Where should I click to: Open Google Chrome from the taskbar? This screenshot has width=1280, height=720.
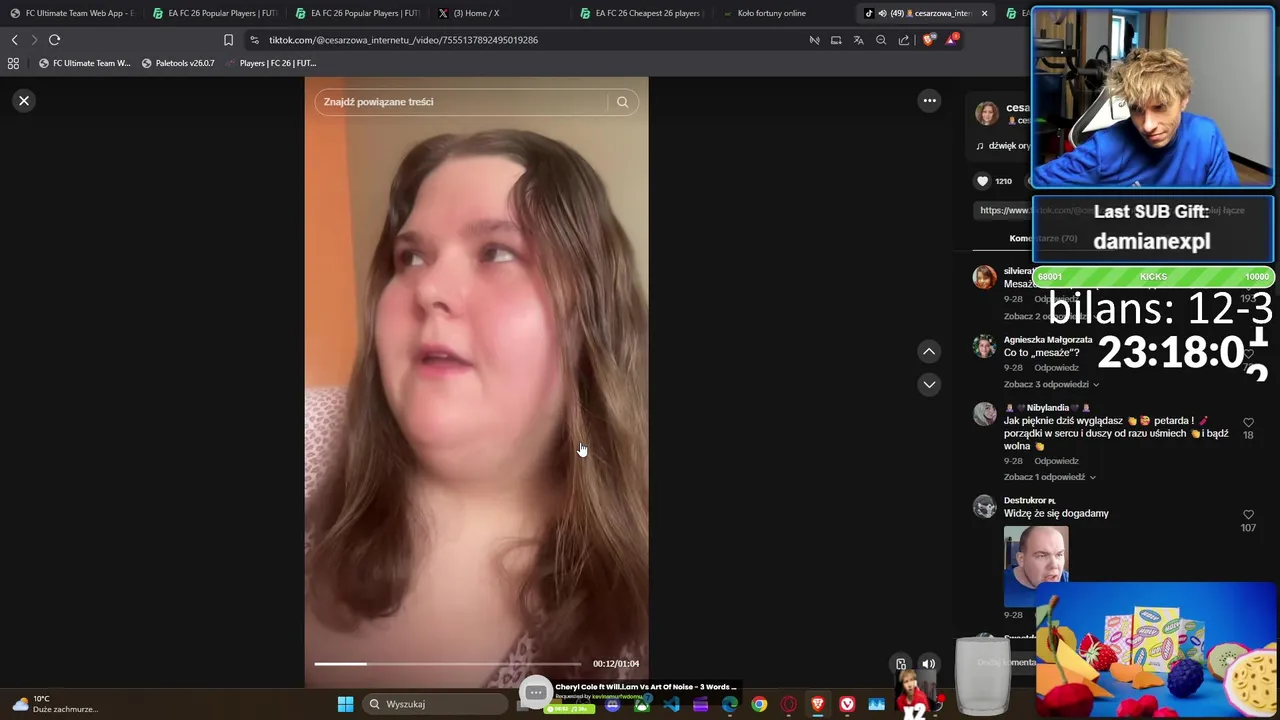(759, 704)
